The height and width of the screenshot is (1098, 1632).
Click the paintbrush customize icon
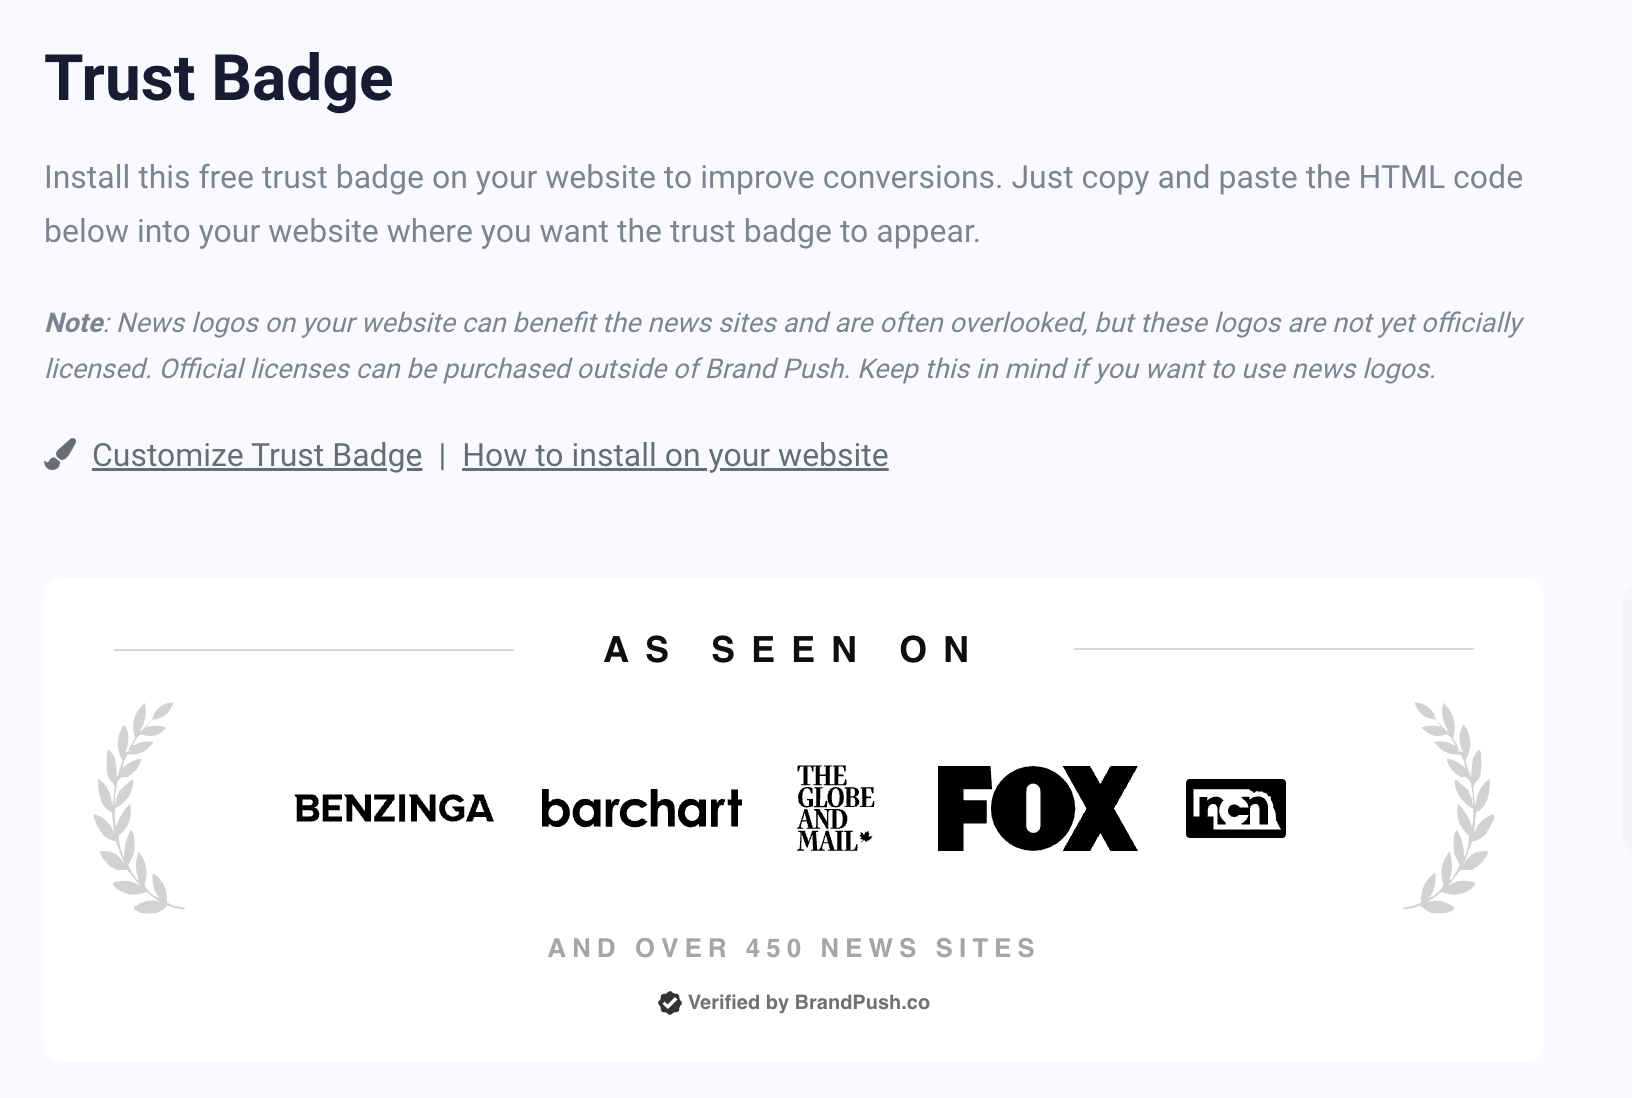point(59,455)
